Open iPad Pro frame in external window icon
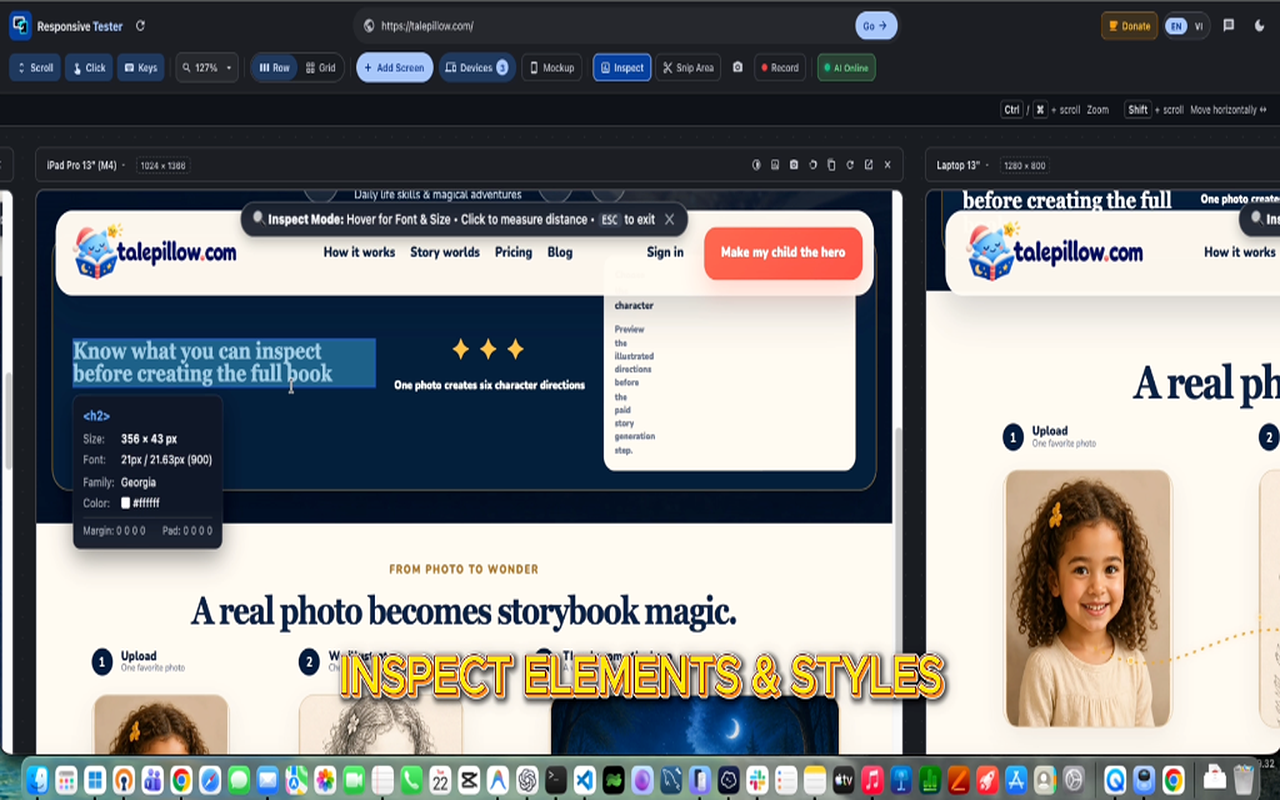 coord(869,165)
